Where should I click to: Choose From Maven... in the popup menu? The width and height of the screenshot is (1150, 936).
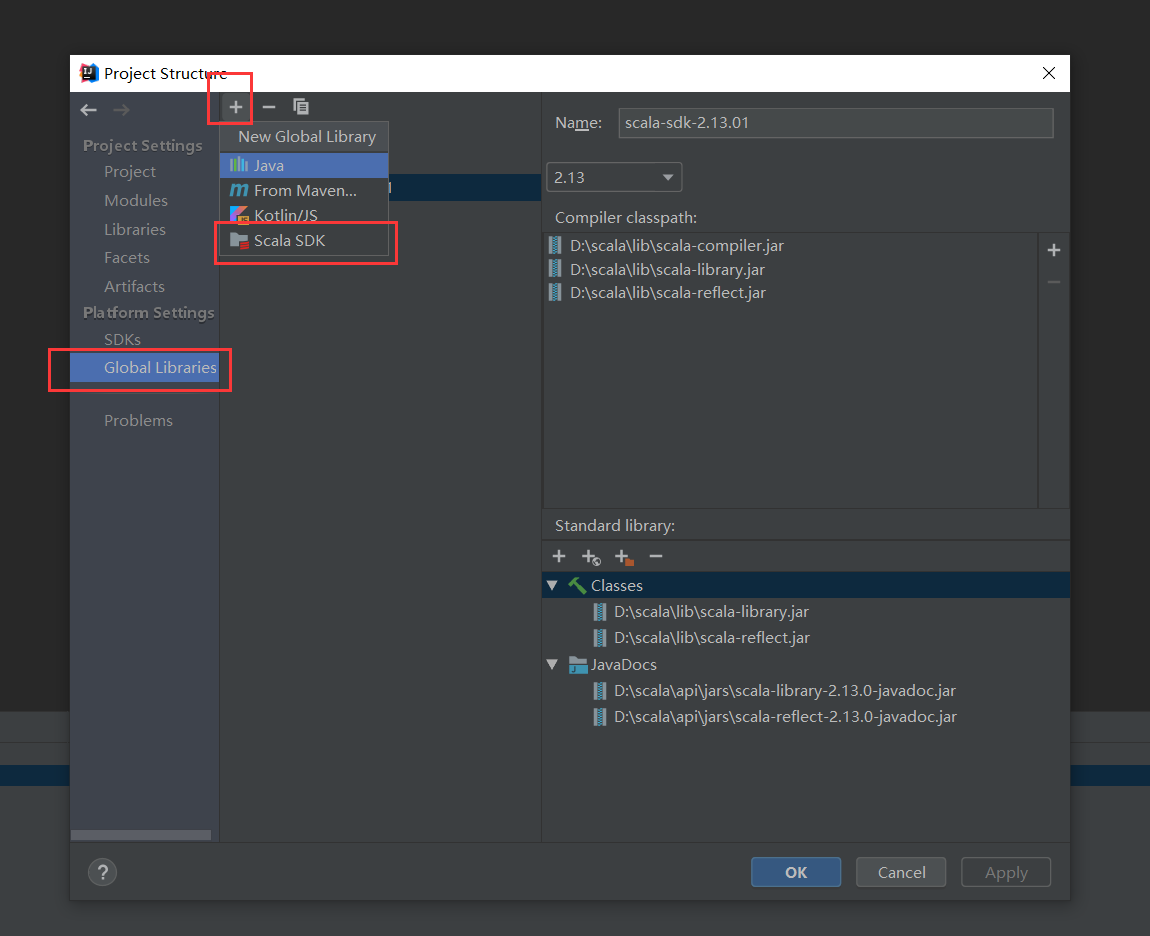[304, 190]
